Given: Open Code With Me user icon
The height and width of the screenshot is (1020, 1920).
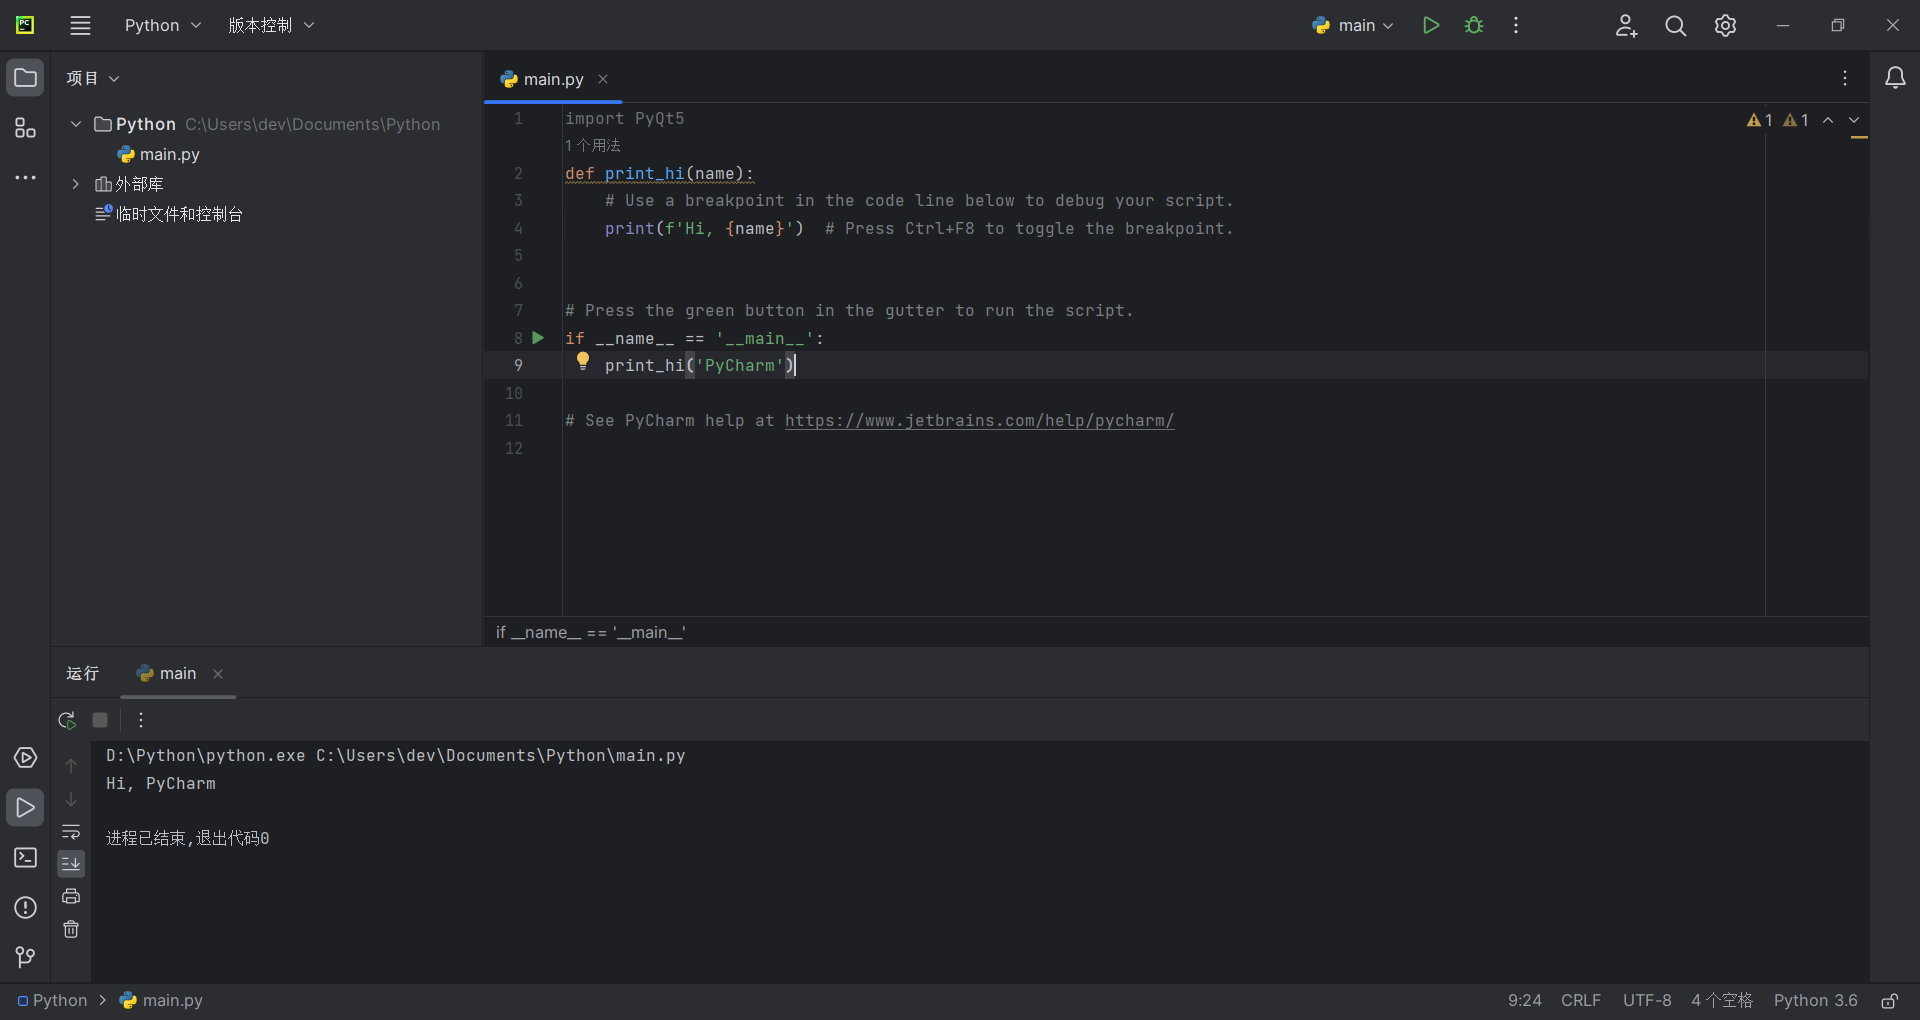Looking at the screenshot, I should click(1626, 25).
